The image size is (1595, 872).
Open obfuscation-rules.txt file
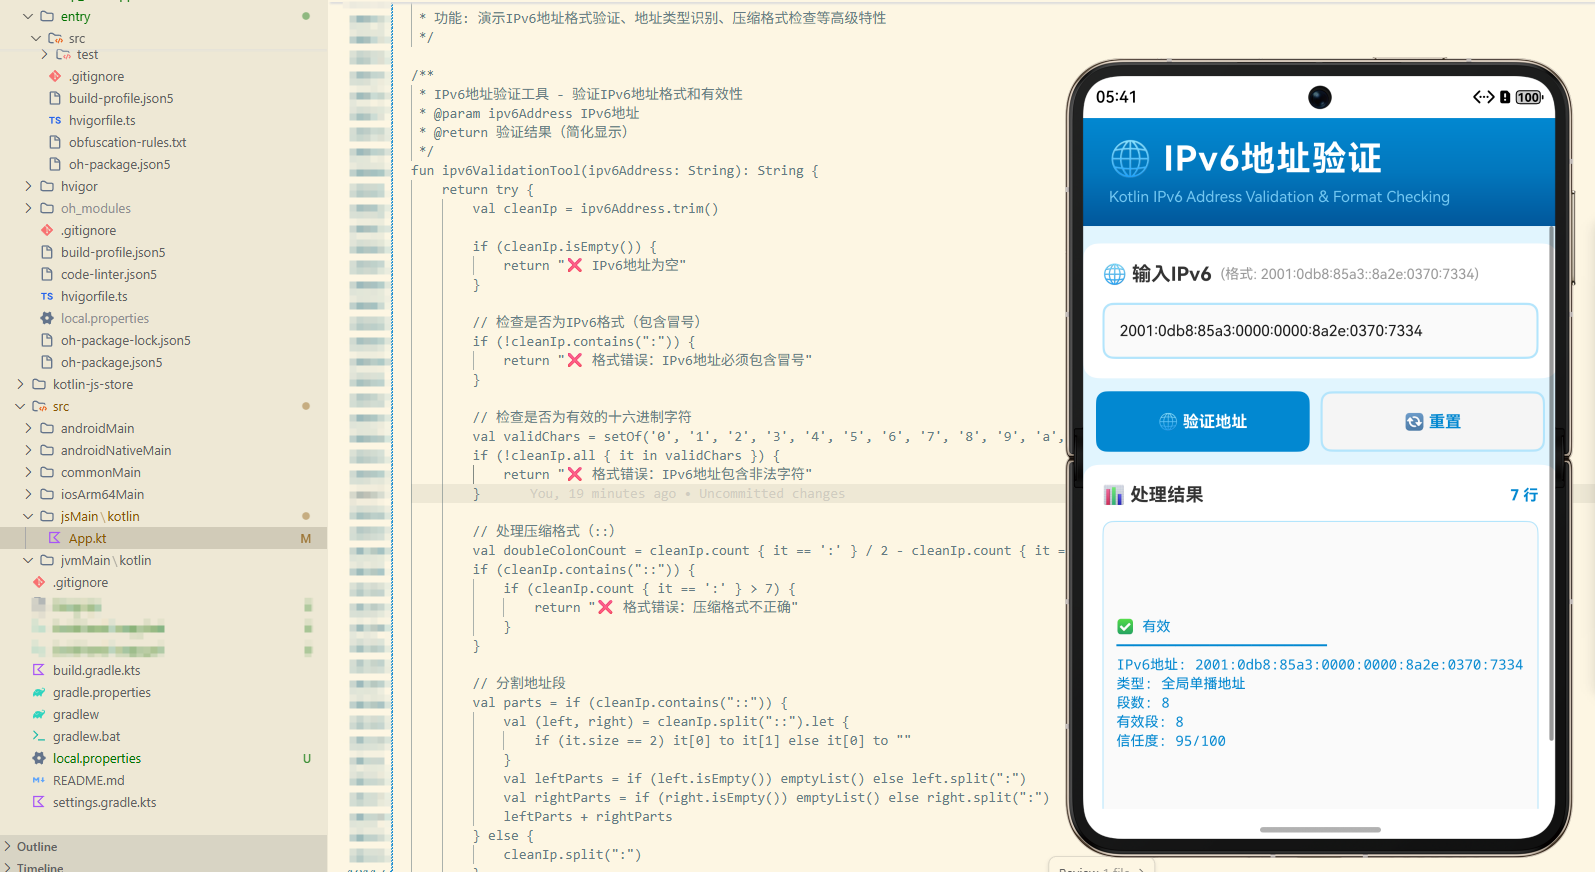127,142
